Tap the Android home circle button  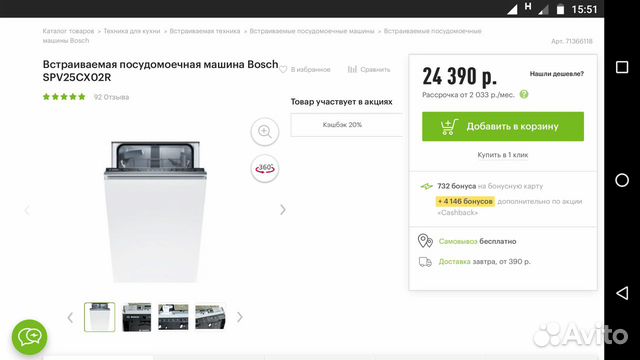click(x=622, y=180)
